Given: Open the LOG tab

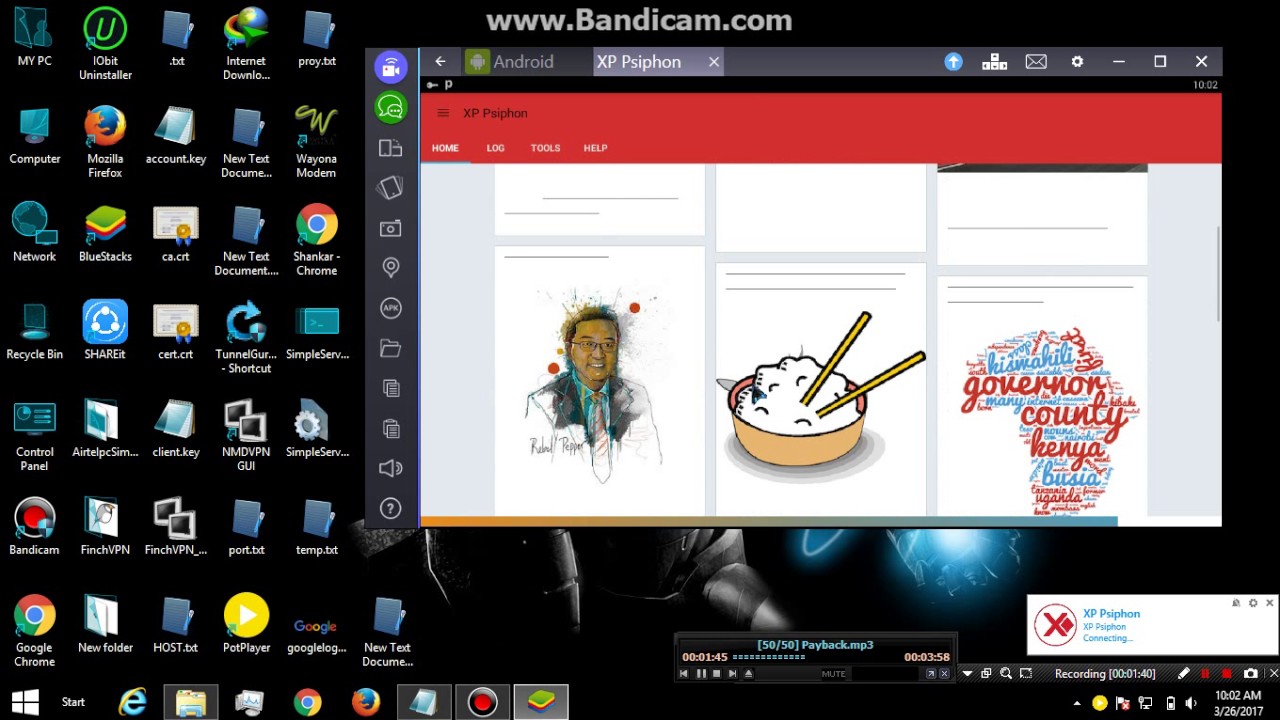Looking at the screenshot, I should (x=495, y=148).
